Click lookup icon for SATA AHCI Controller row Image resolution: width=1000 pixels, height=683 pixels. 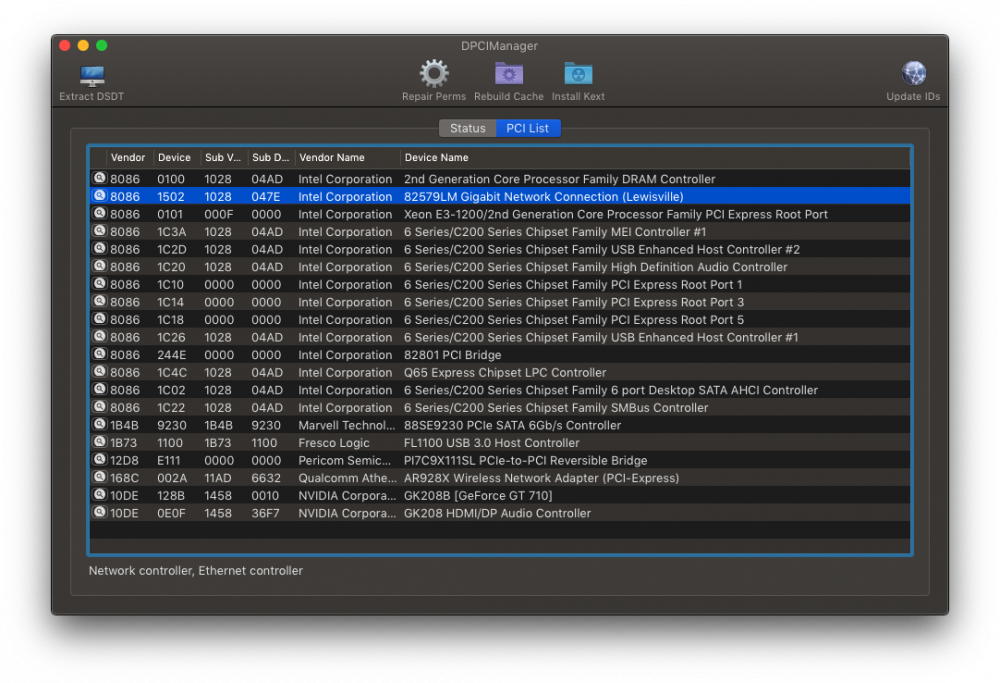99,389
